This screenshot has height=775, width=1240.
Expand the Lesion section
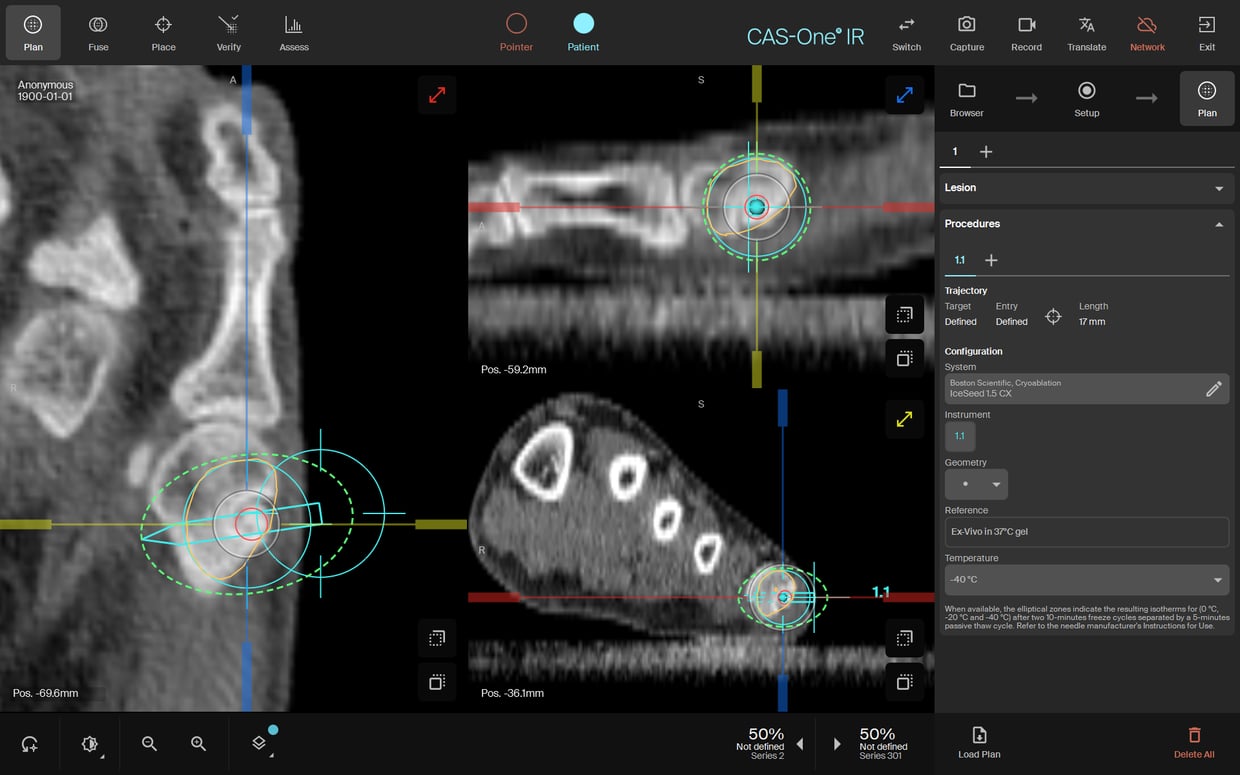[x=1085, y=188]
